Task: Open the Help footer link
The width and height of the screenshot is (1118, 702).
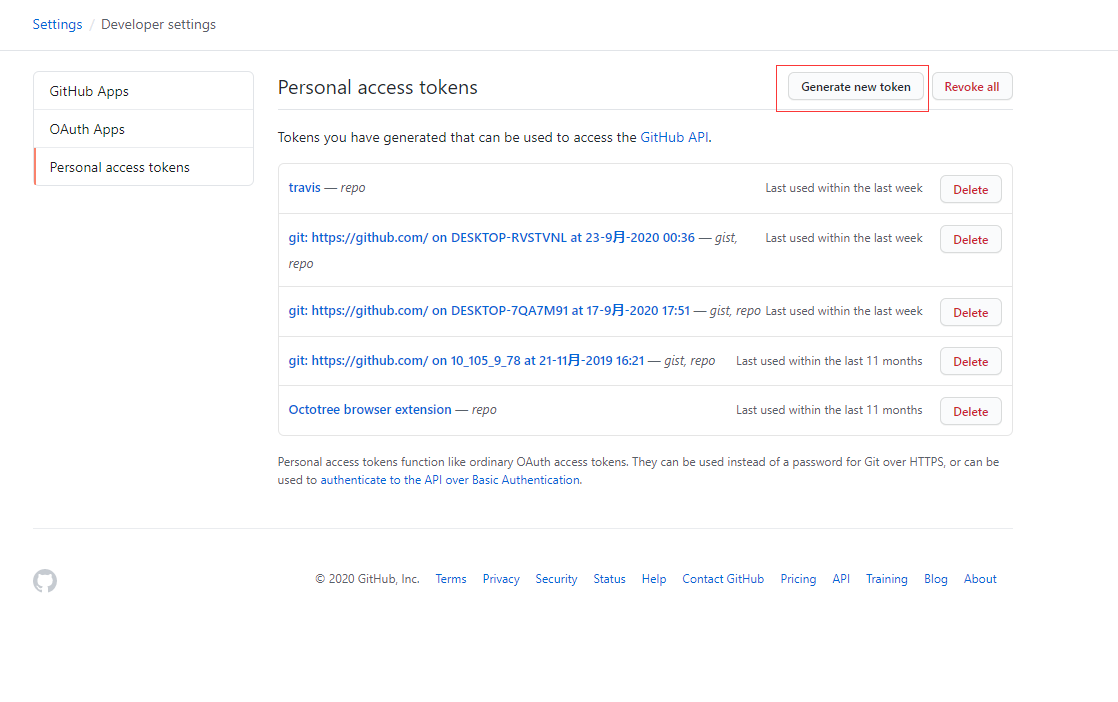Action: 654,579
